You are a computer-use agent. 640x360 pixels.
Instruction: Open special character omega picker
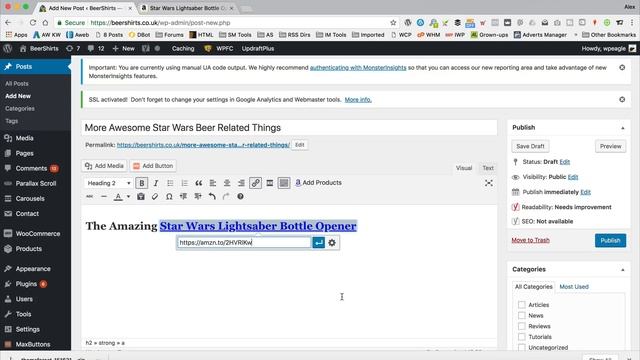click(169, 197)
